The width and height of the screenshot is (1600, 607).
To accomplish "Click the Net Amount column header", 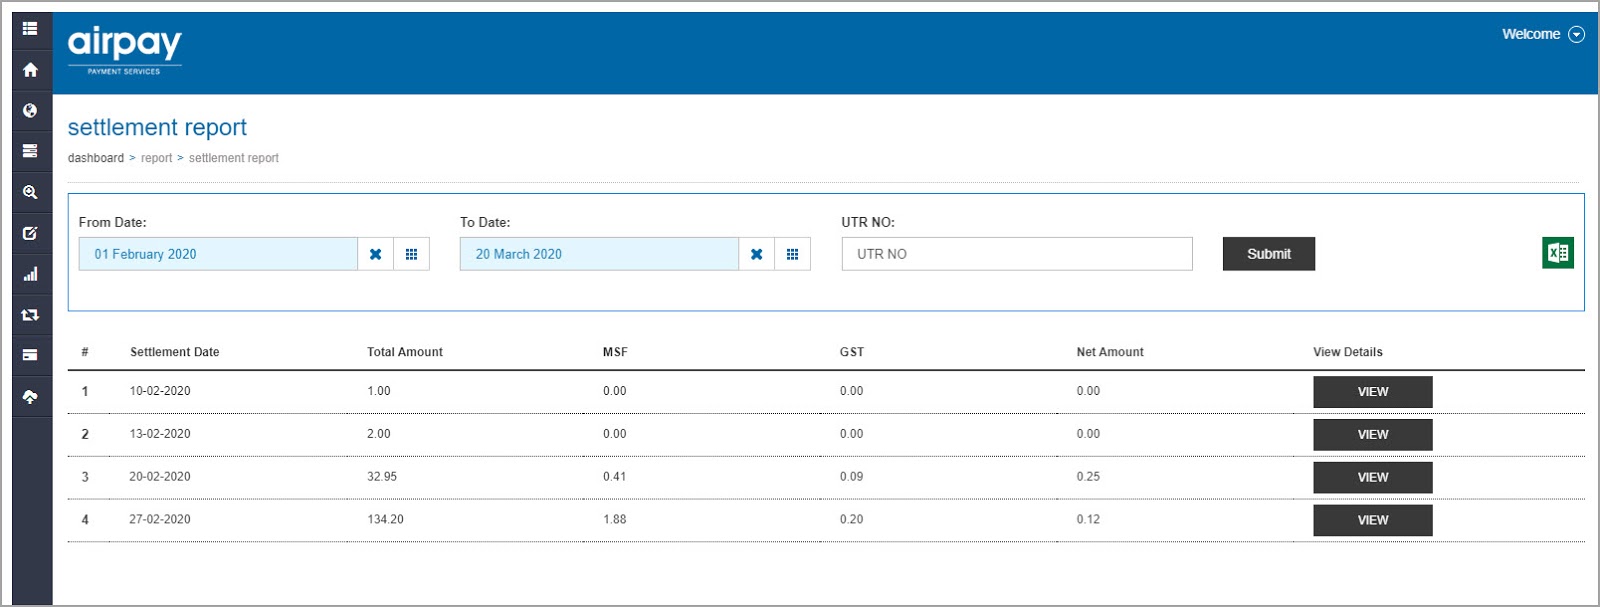I will 1110,352.
